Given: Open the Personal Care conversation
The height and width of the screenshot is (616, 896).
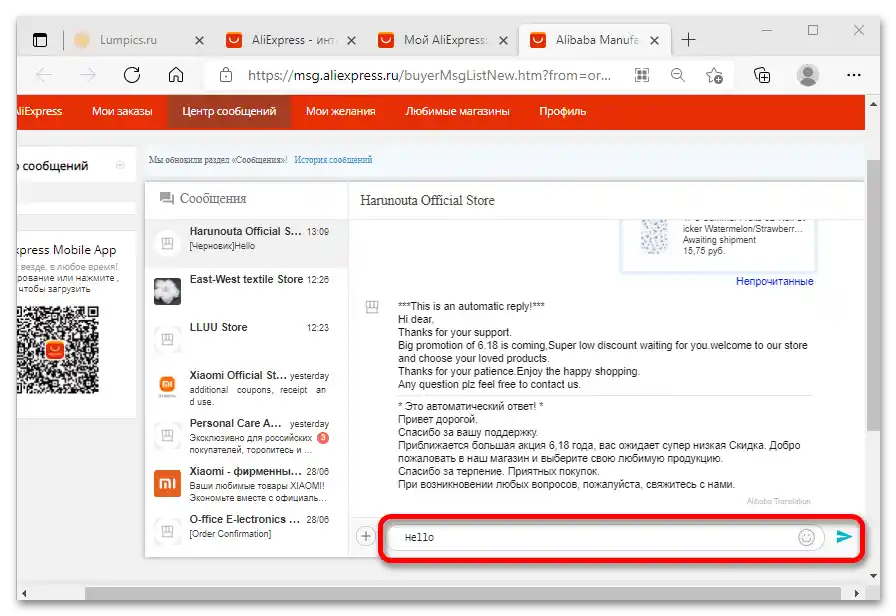Looking at the screenshot, I should click(x=246, y=435).
